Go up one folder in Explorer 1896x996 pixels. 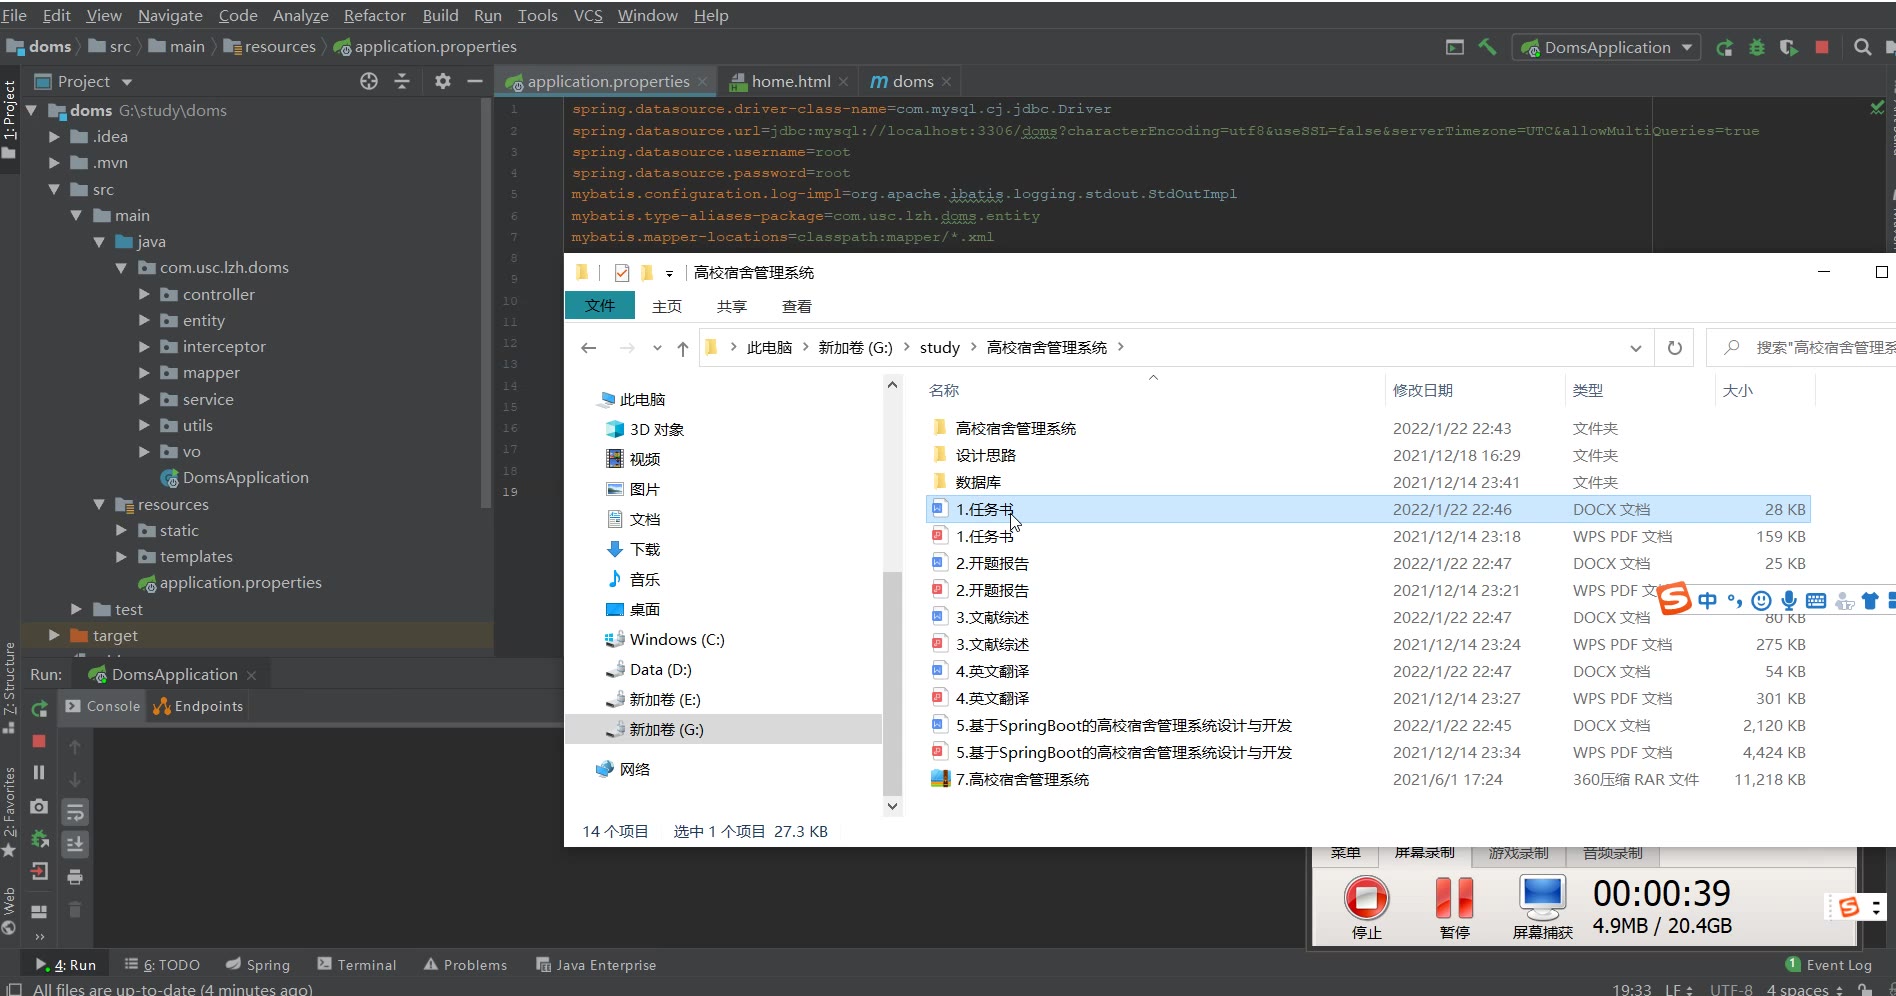[683, 348]
